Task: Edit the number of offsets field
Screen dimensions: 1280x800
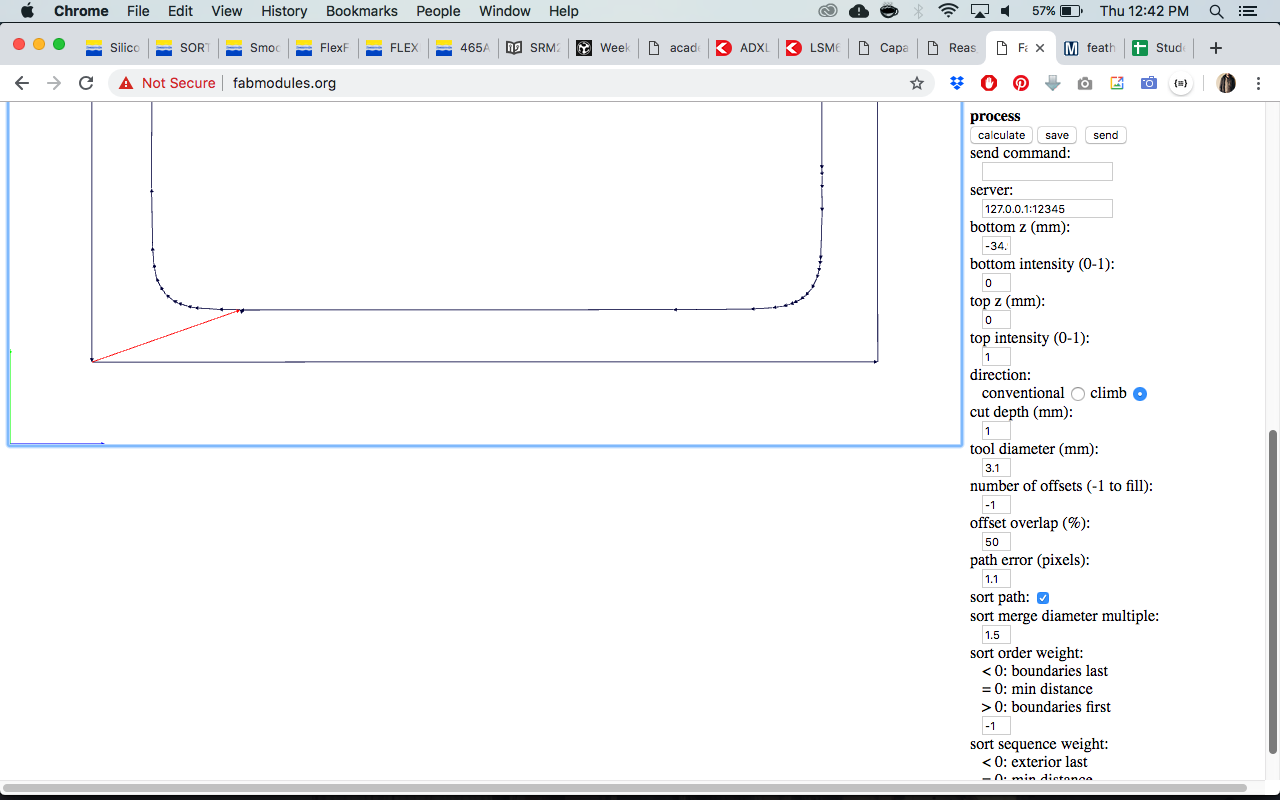Action: coord(996,505)
